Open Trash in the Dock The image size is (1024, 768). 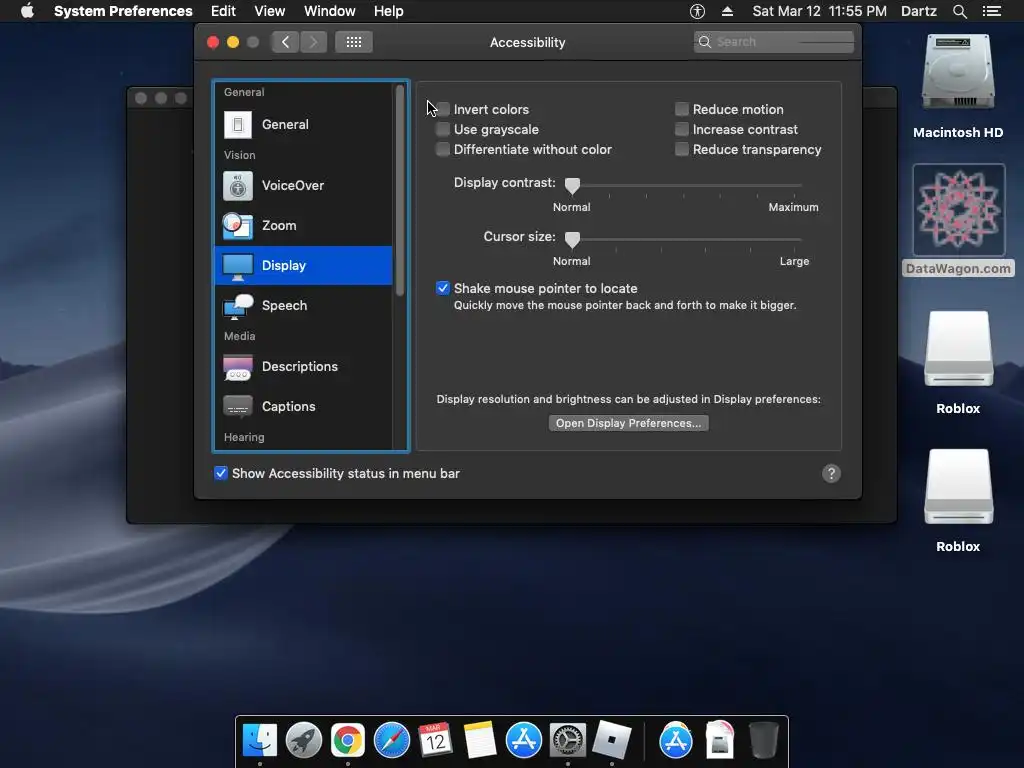[763, 741]
